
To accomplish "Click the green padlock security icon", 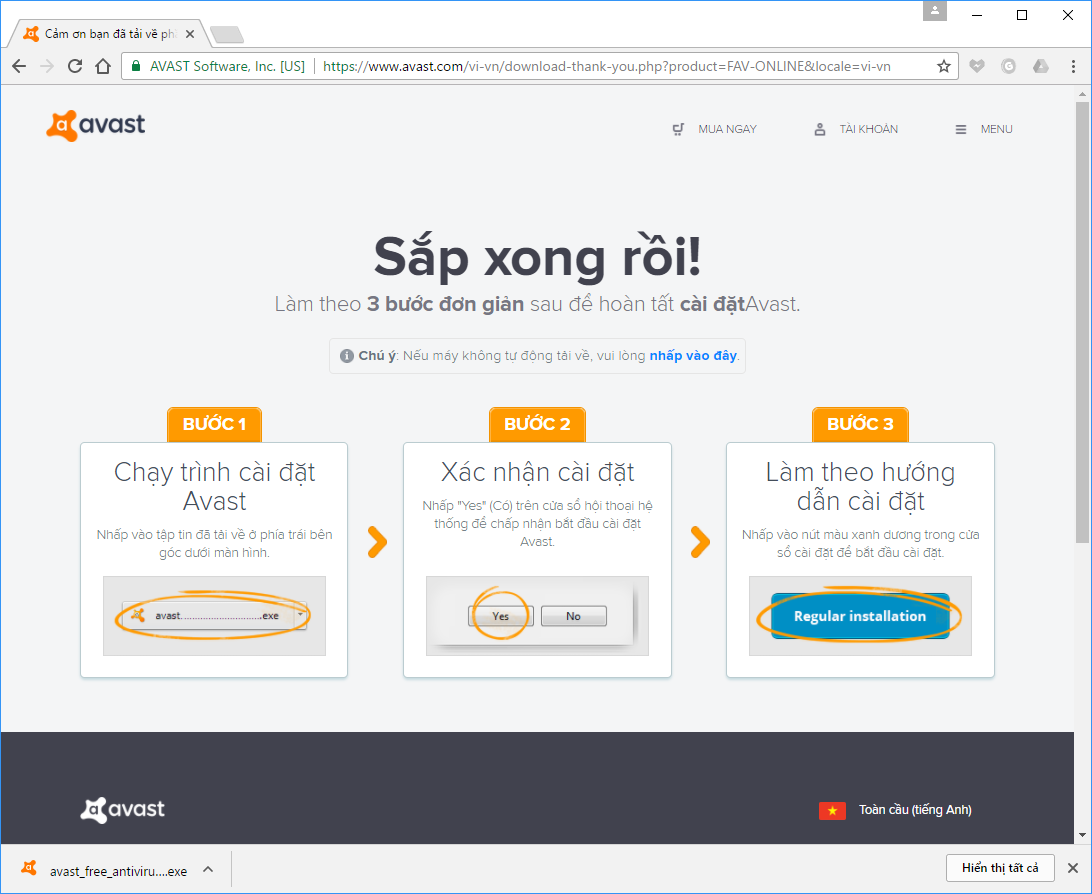I will (x=136, y=66).
